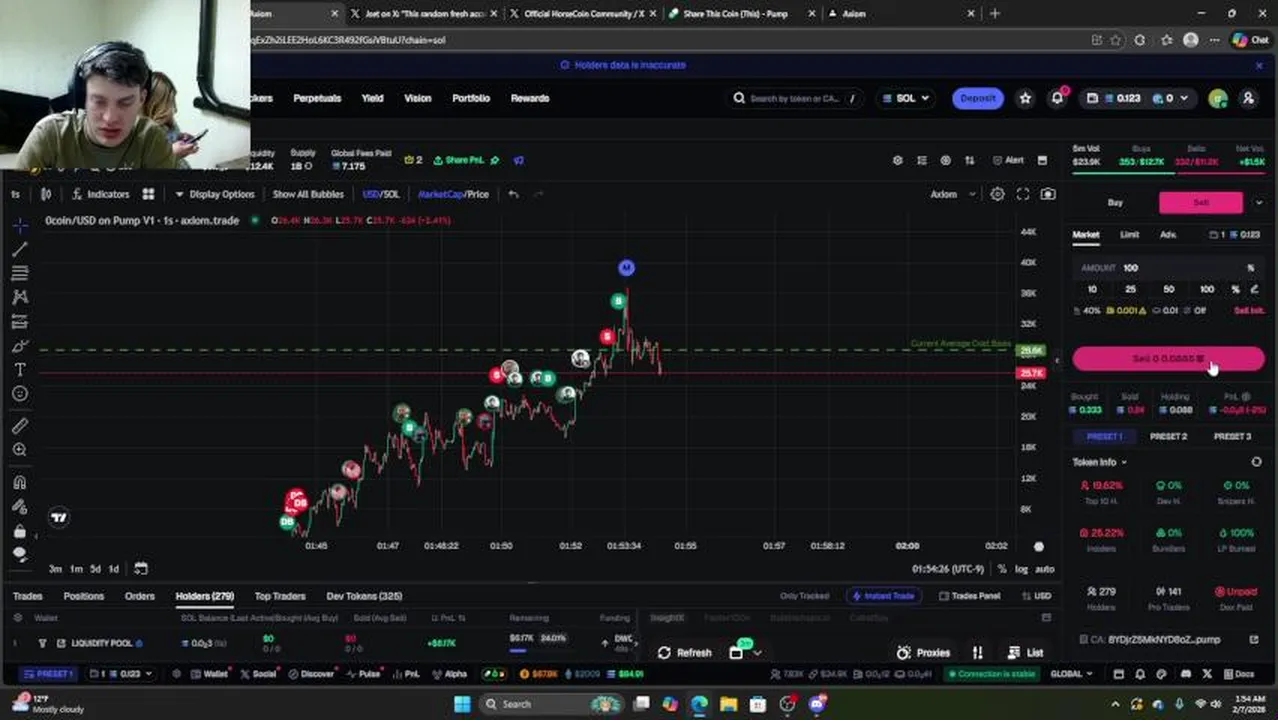The image size is (1278, 720).
Task: Click the Alert shield button
Action: point(1008,160)
